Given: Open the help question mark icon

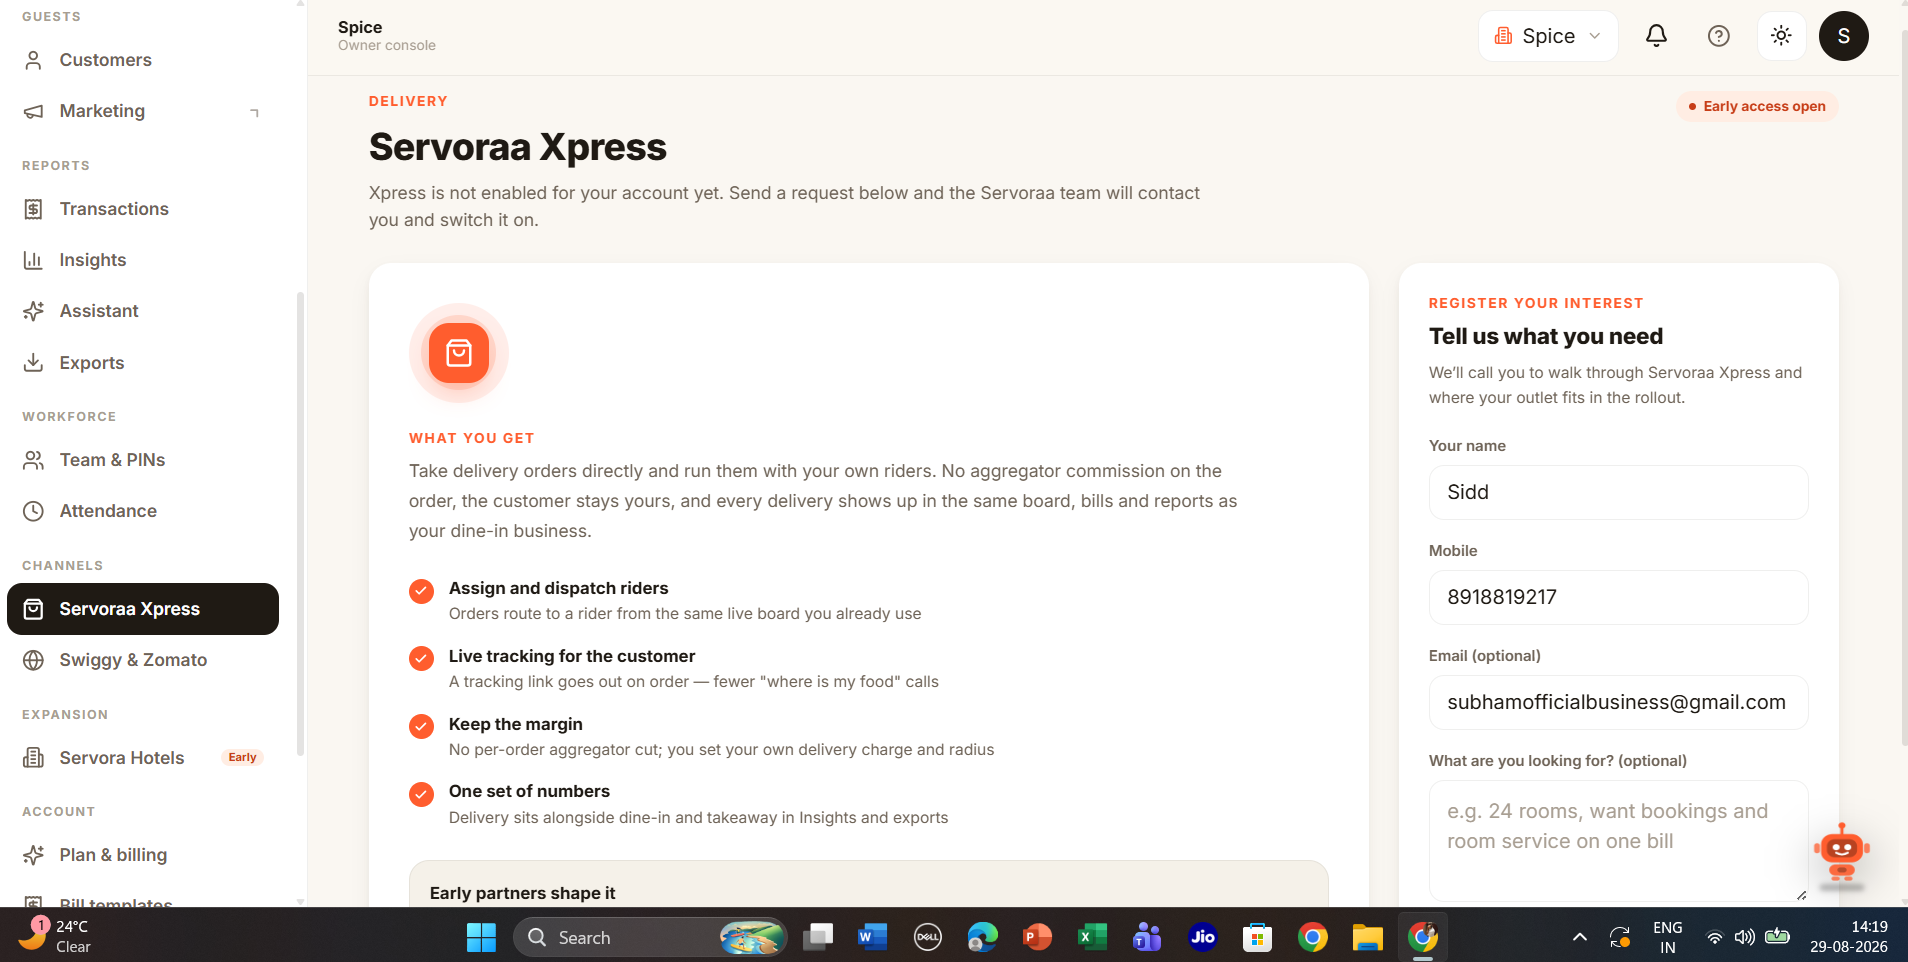Looking at the screenshot, I should click(1718, 36).
